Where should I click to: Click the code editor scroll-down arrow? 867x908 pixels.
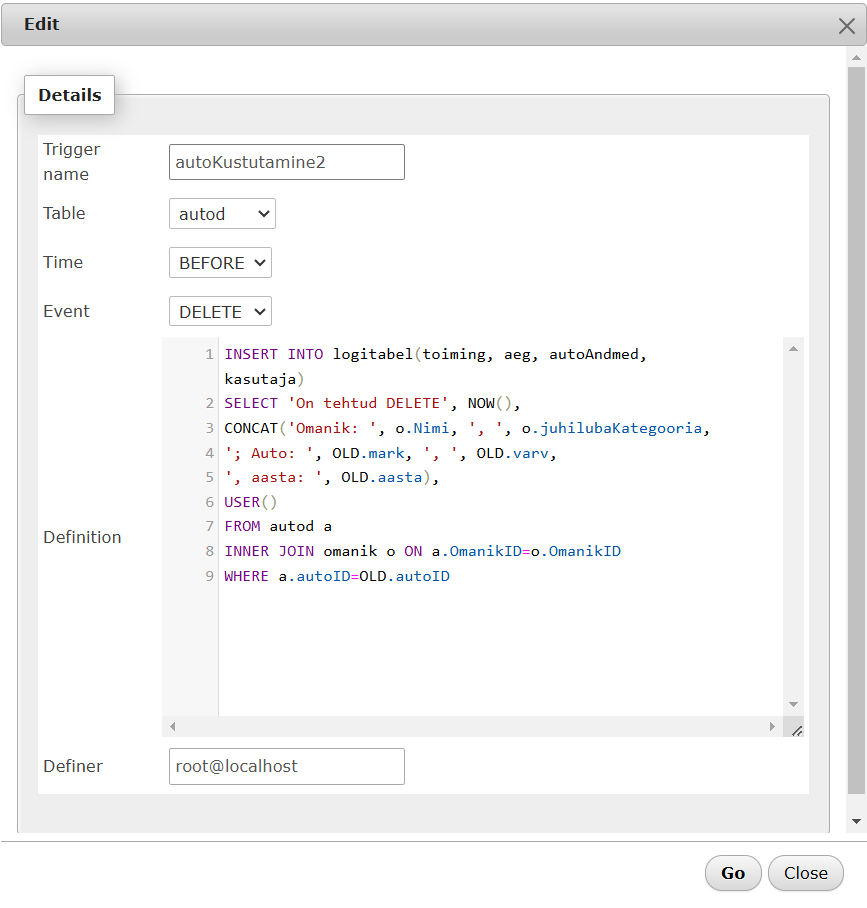pyautogui.click(x=793, y=704)
